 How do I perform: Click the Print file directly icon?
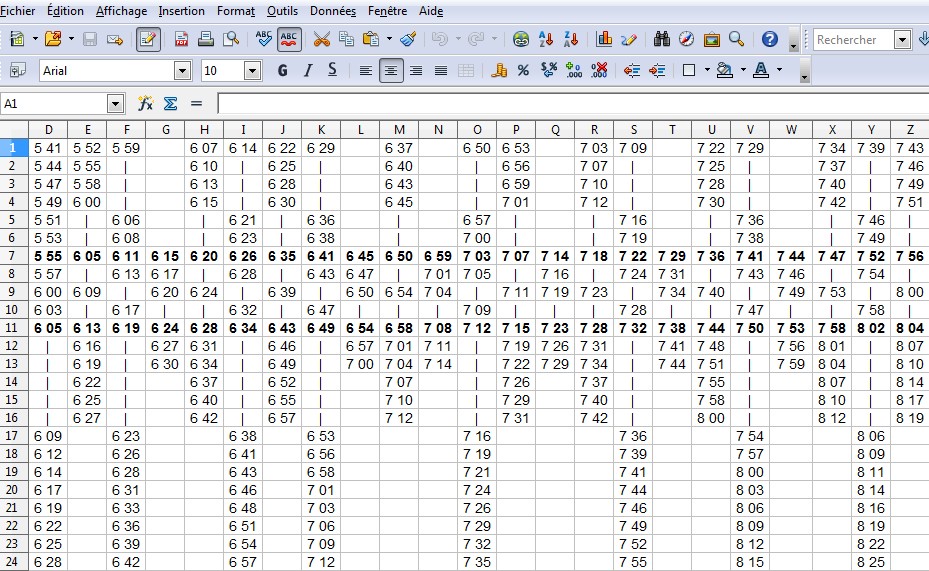coord(206,40)
